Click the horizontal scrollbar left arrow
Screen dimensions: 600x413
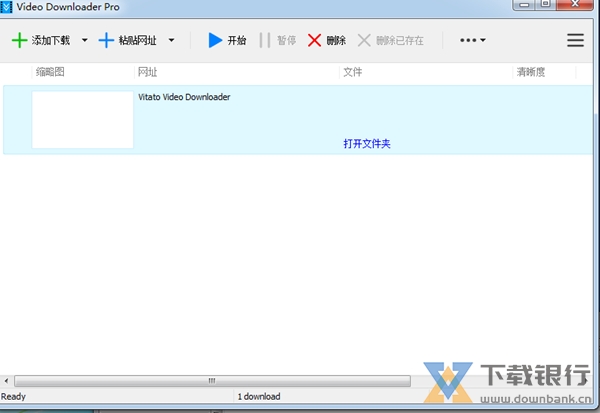point(6,381)
